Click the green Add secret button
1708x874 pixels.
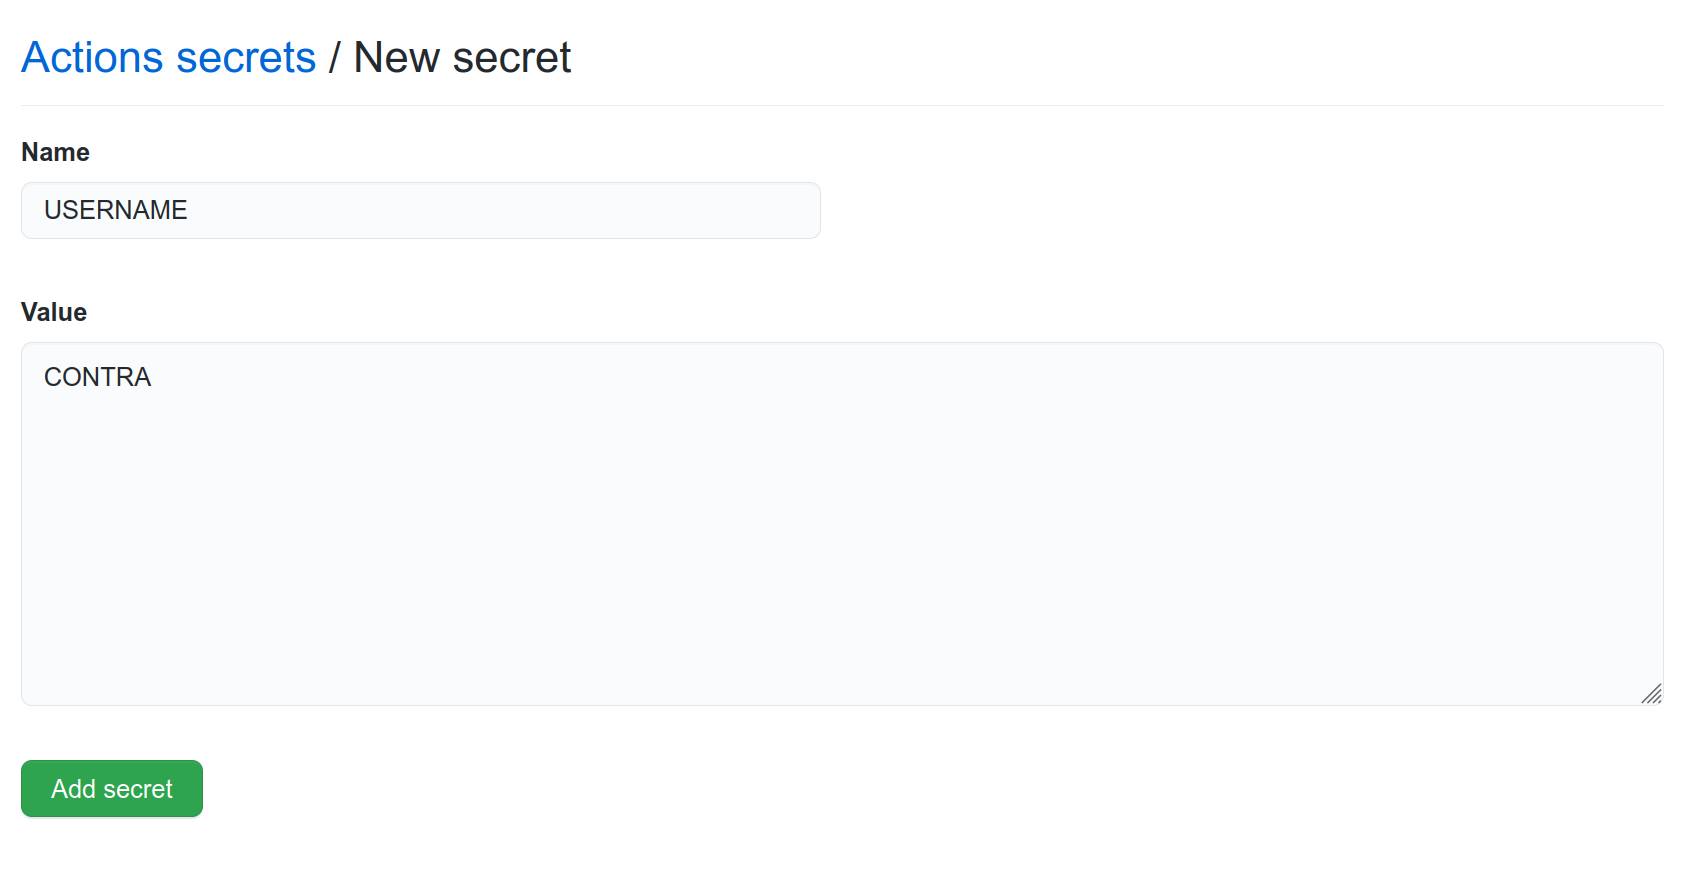pyautogui.click(x=112, y=788)
